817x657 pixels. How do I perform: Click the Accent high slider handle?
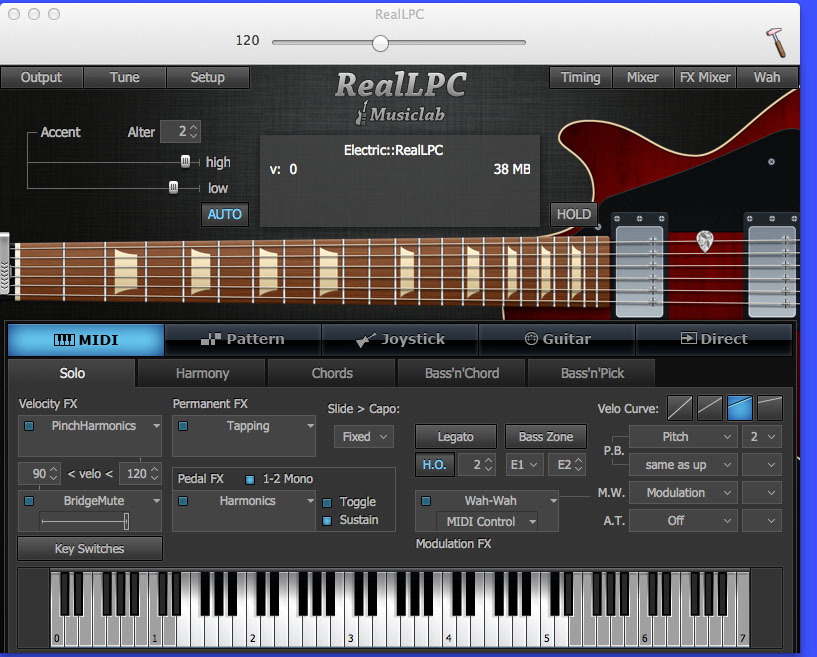click(x=185, y=162)
